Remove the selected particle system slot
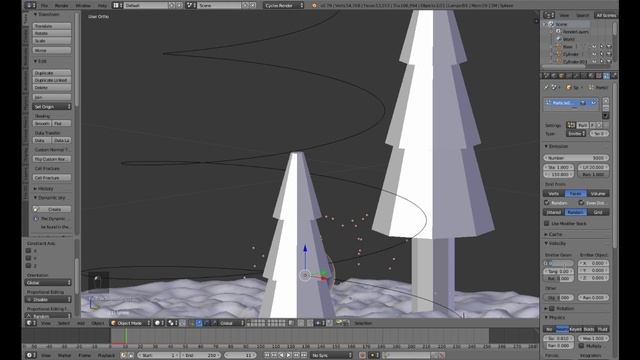The height and width of the screenshot is (360, 640). [606, 108]
